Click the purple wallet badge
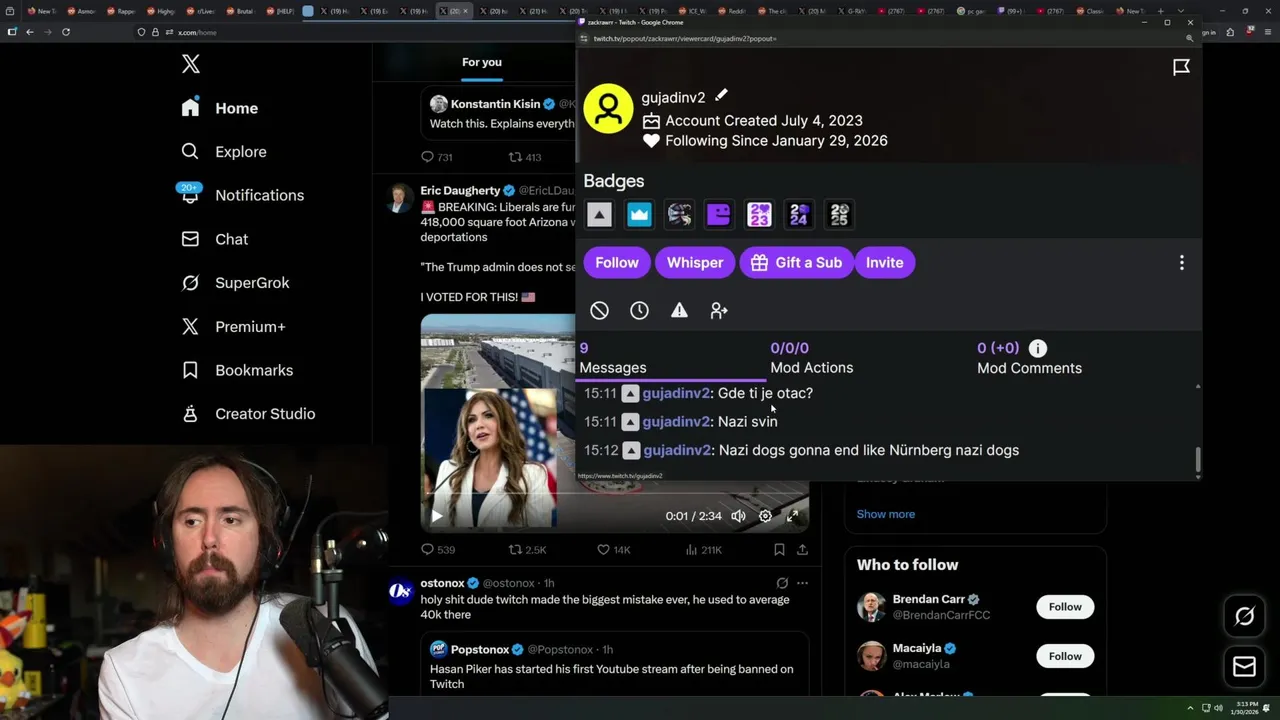Screen dimensions: 1280x720 point(719,214)
